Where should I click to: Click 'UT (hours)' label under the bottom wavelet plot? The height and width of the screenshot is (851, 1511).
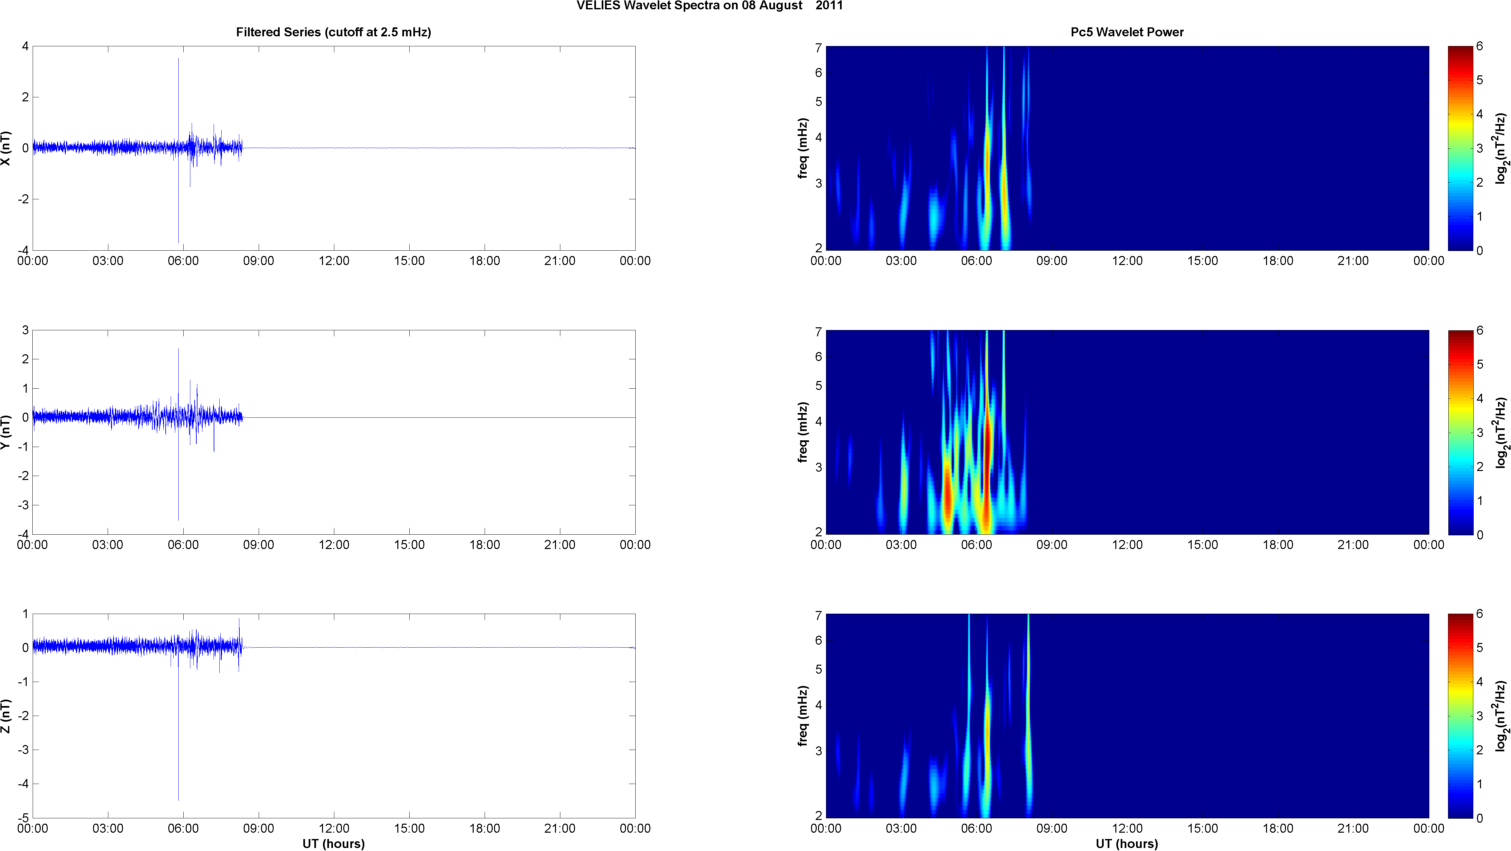1127,844
